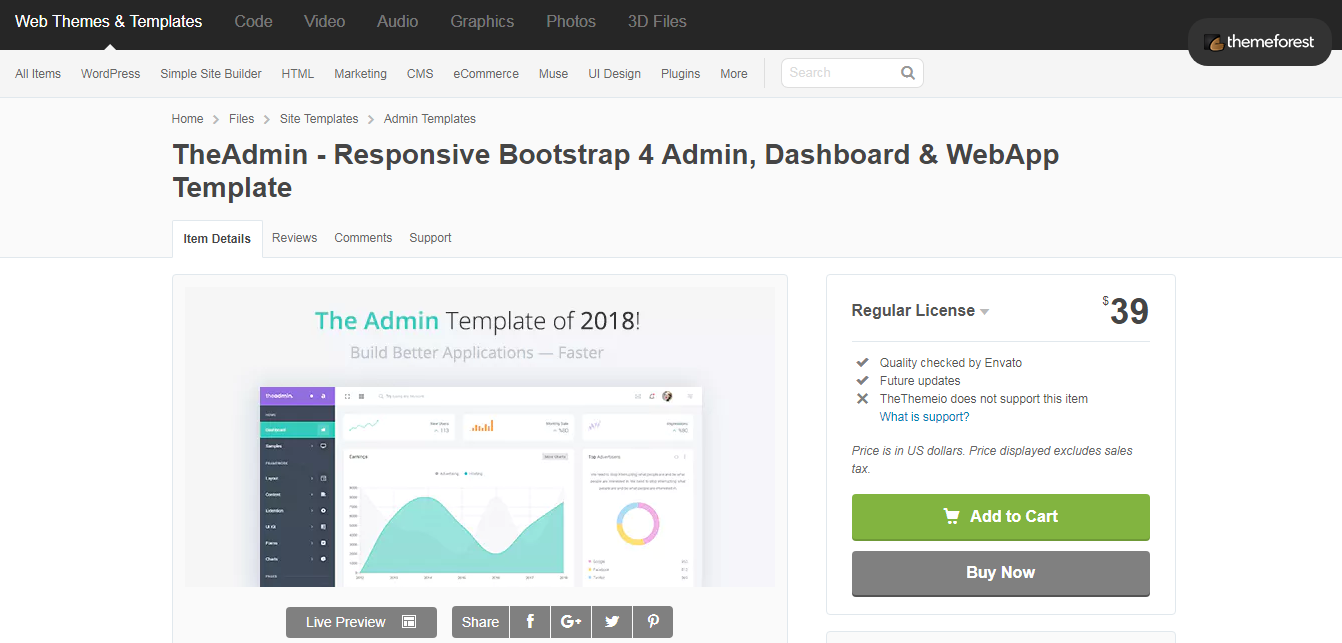The width and height of the screenshot is (1342, 643).
Task: Open the Photos category
Action: click(x=571, y=21)
